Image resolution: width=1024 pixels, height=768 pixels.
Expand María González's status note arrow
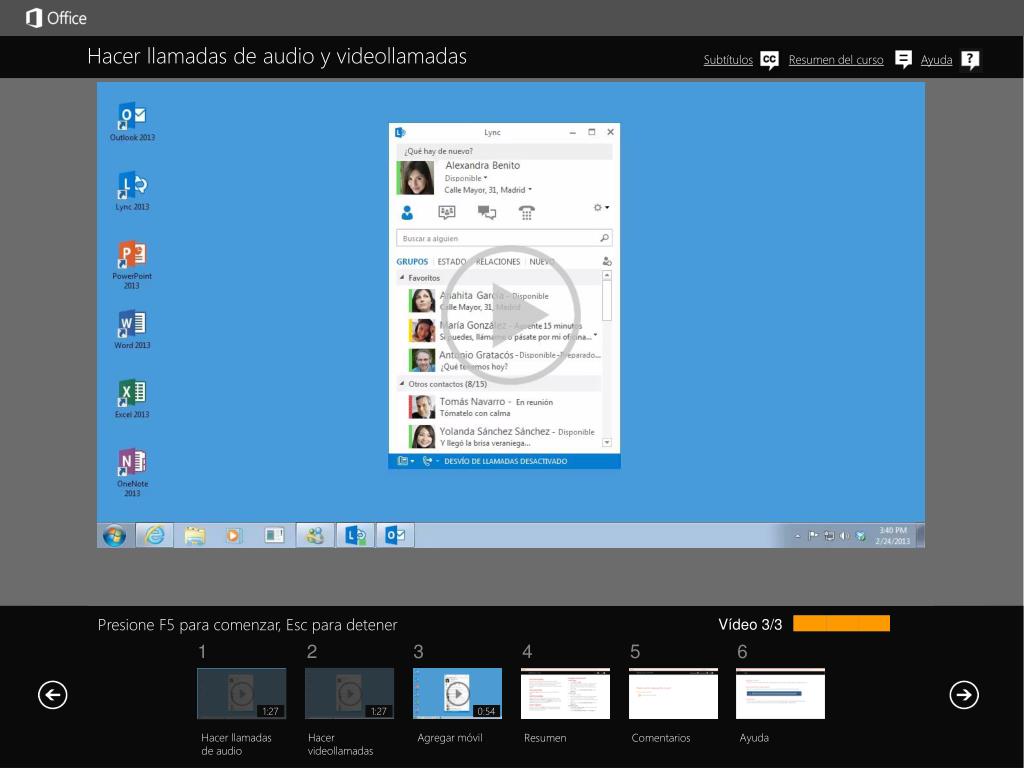596,335
